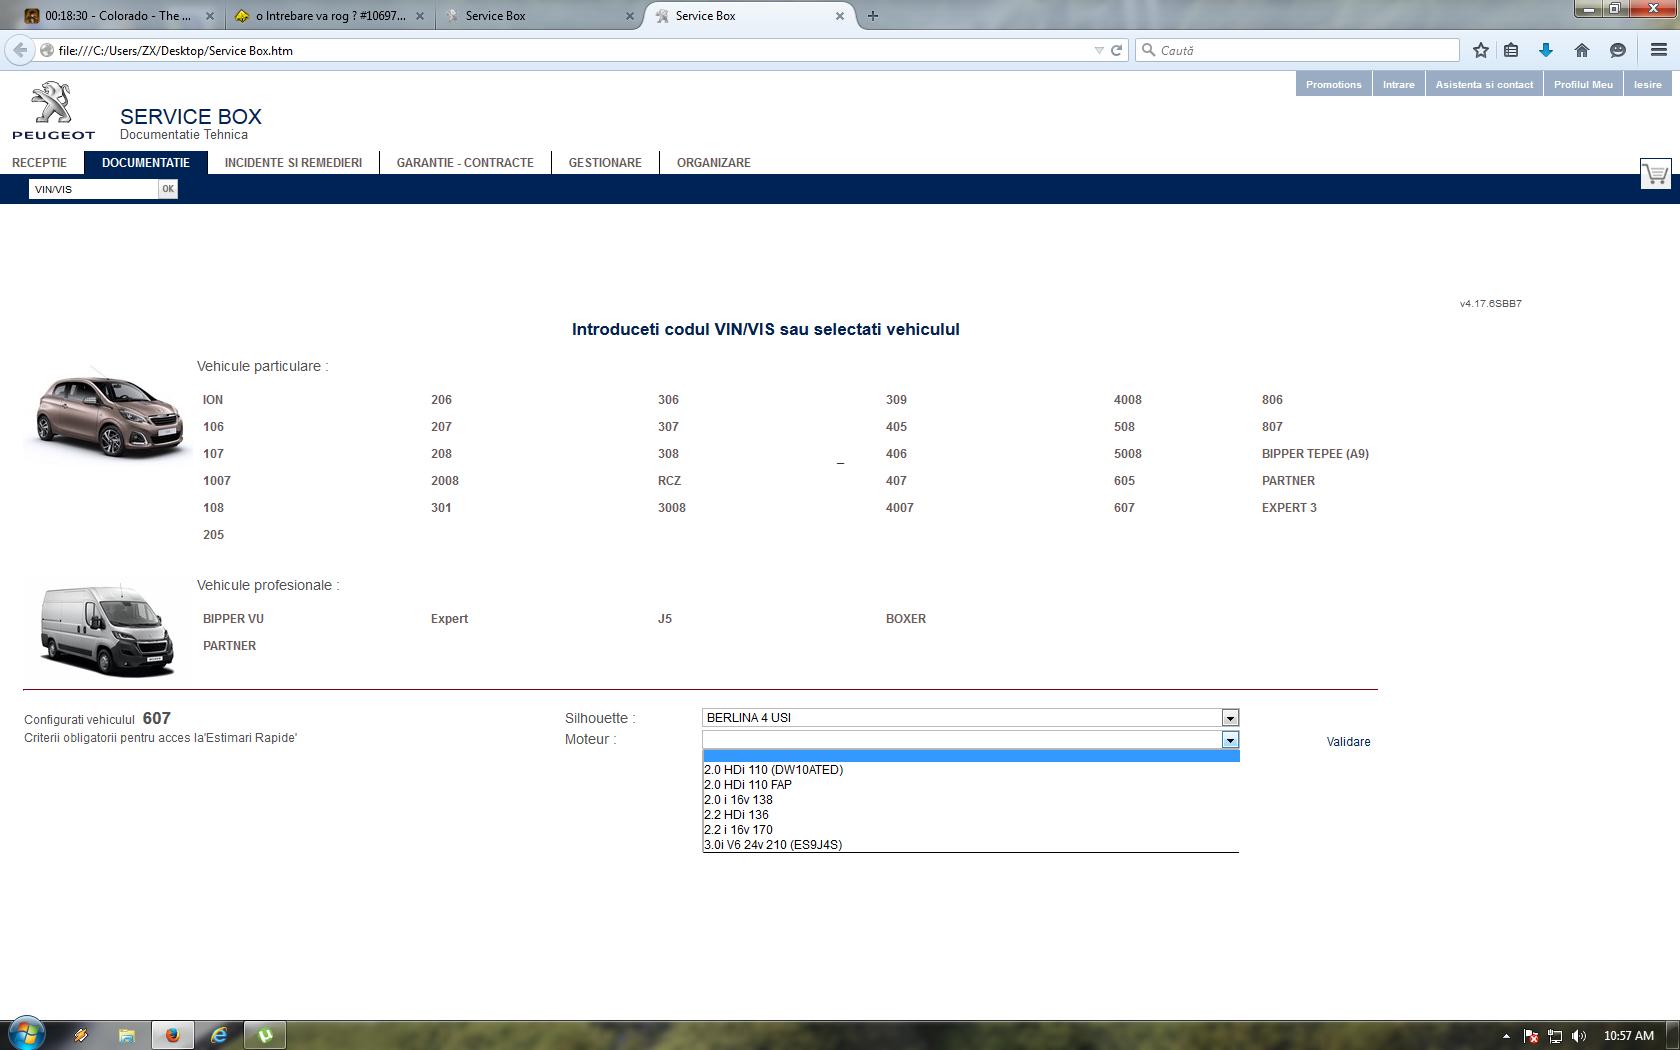Show hidden tray icons arrow

click(1506, 1036)
